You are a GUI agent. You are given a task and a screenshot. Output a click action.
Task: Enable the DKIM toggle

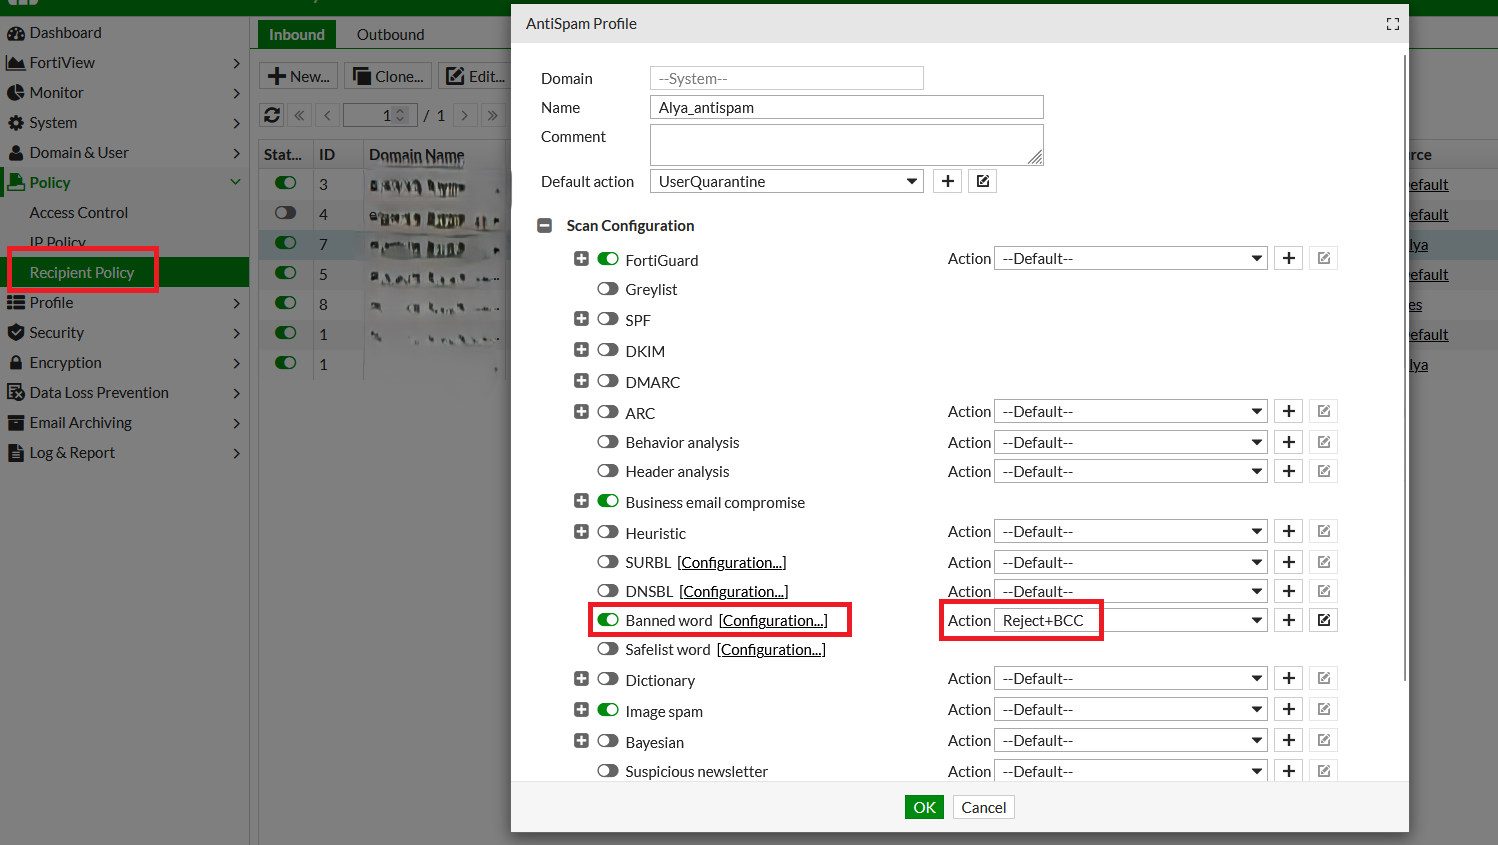tap(608, 350)
